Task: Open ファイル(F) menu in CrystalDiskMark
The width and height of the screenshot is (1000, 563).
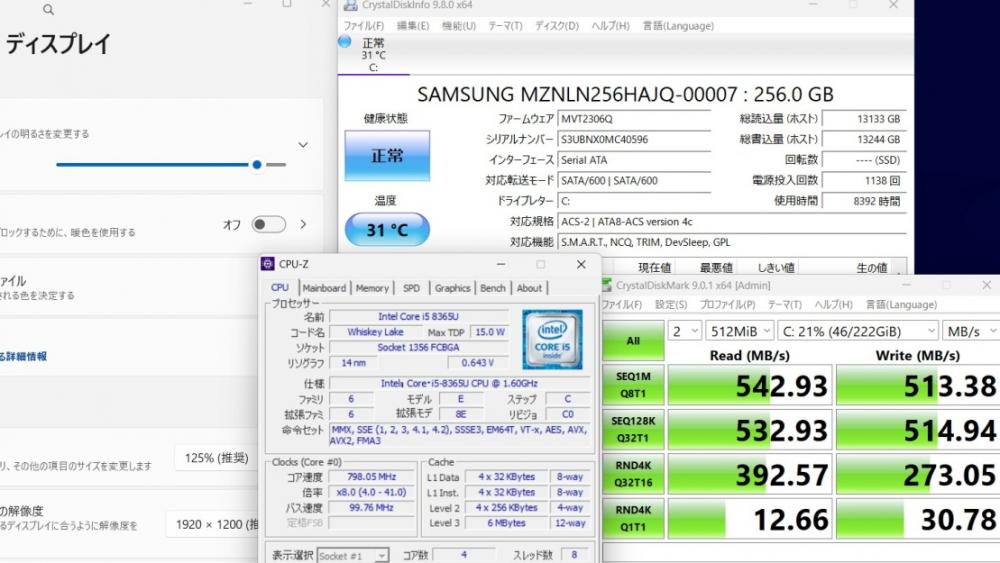Action: click(x=621, y=305)
